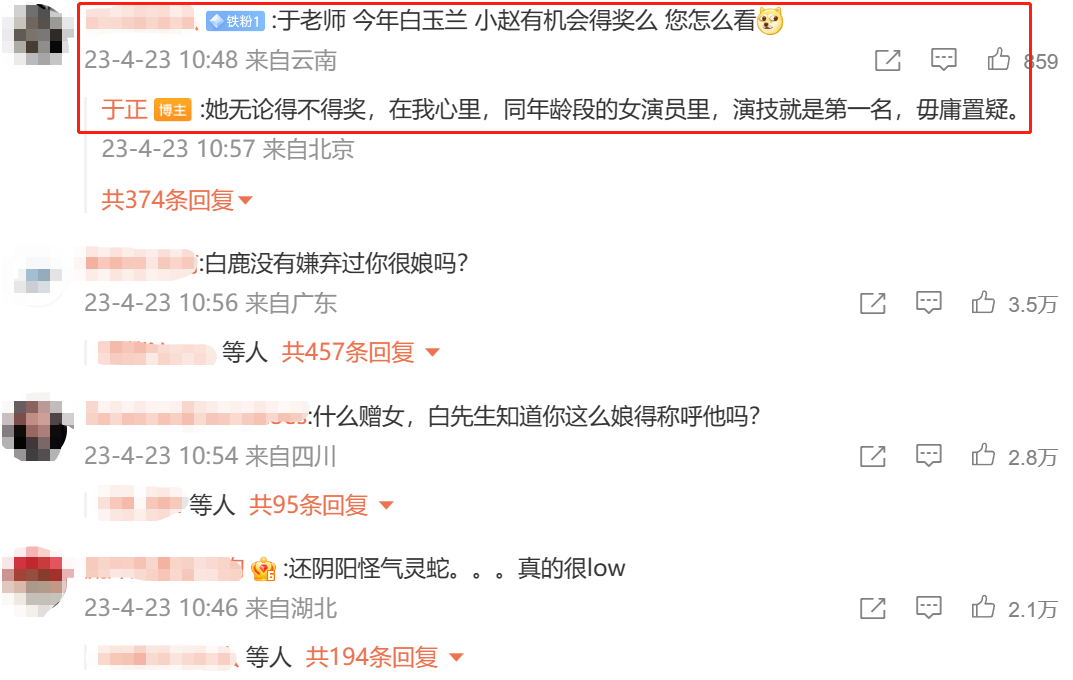Image resolution: width=1073 pixels, height=680 pixels.
Task: Reply to the 阴阳怪气 comment from 湖北
Action: (929, 607)
